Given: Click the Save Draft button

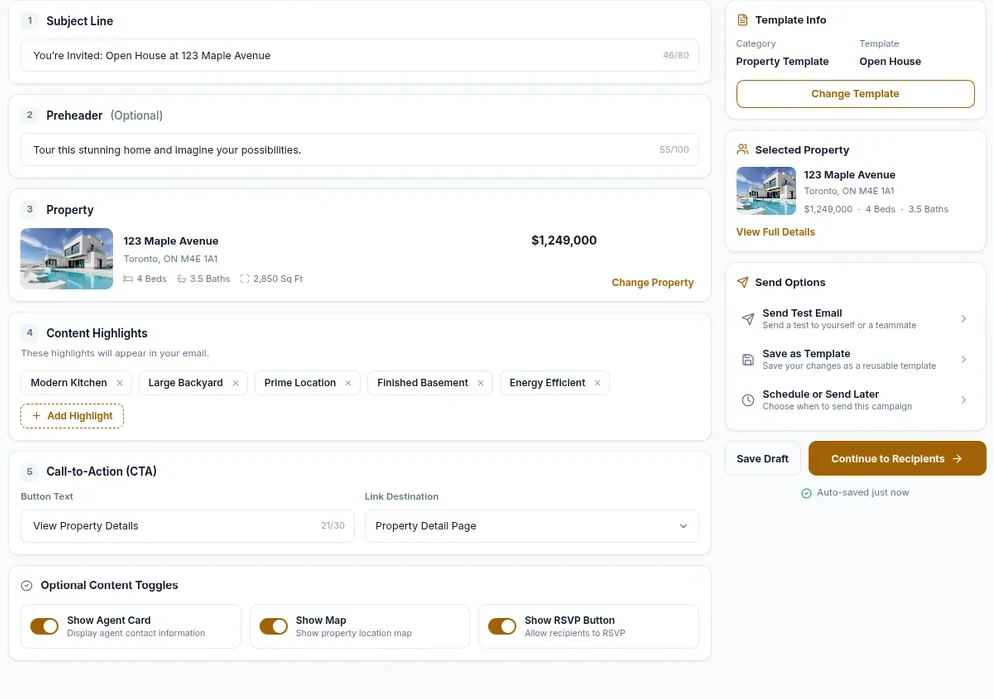Looking at the screenshot, I should click(x=763, y=459).
